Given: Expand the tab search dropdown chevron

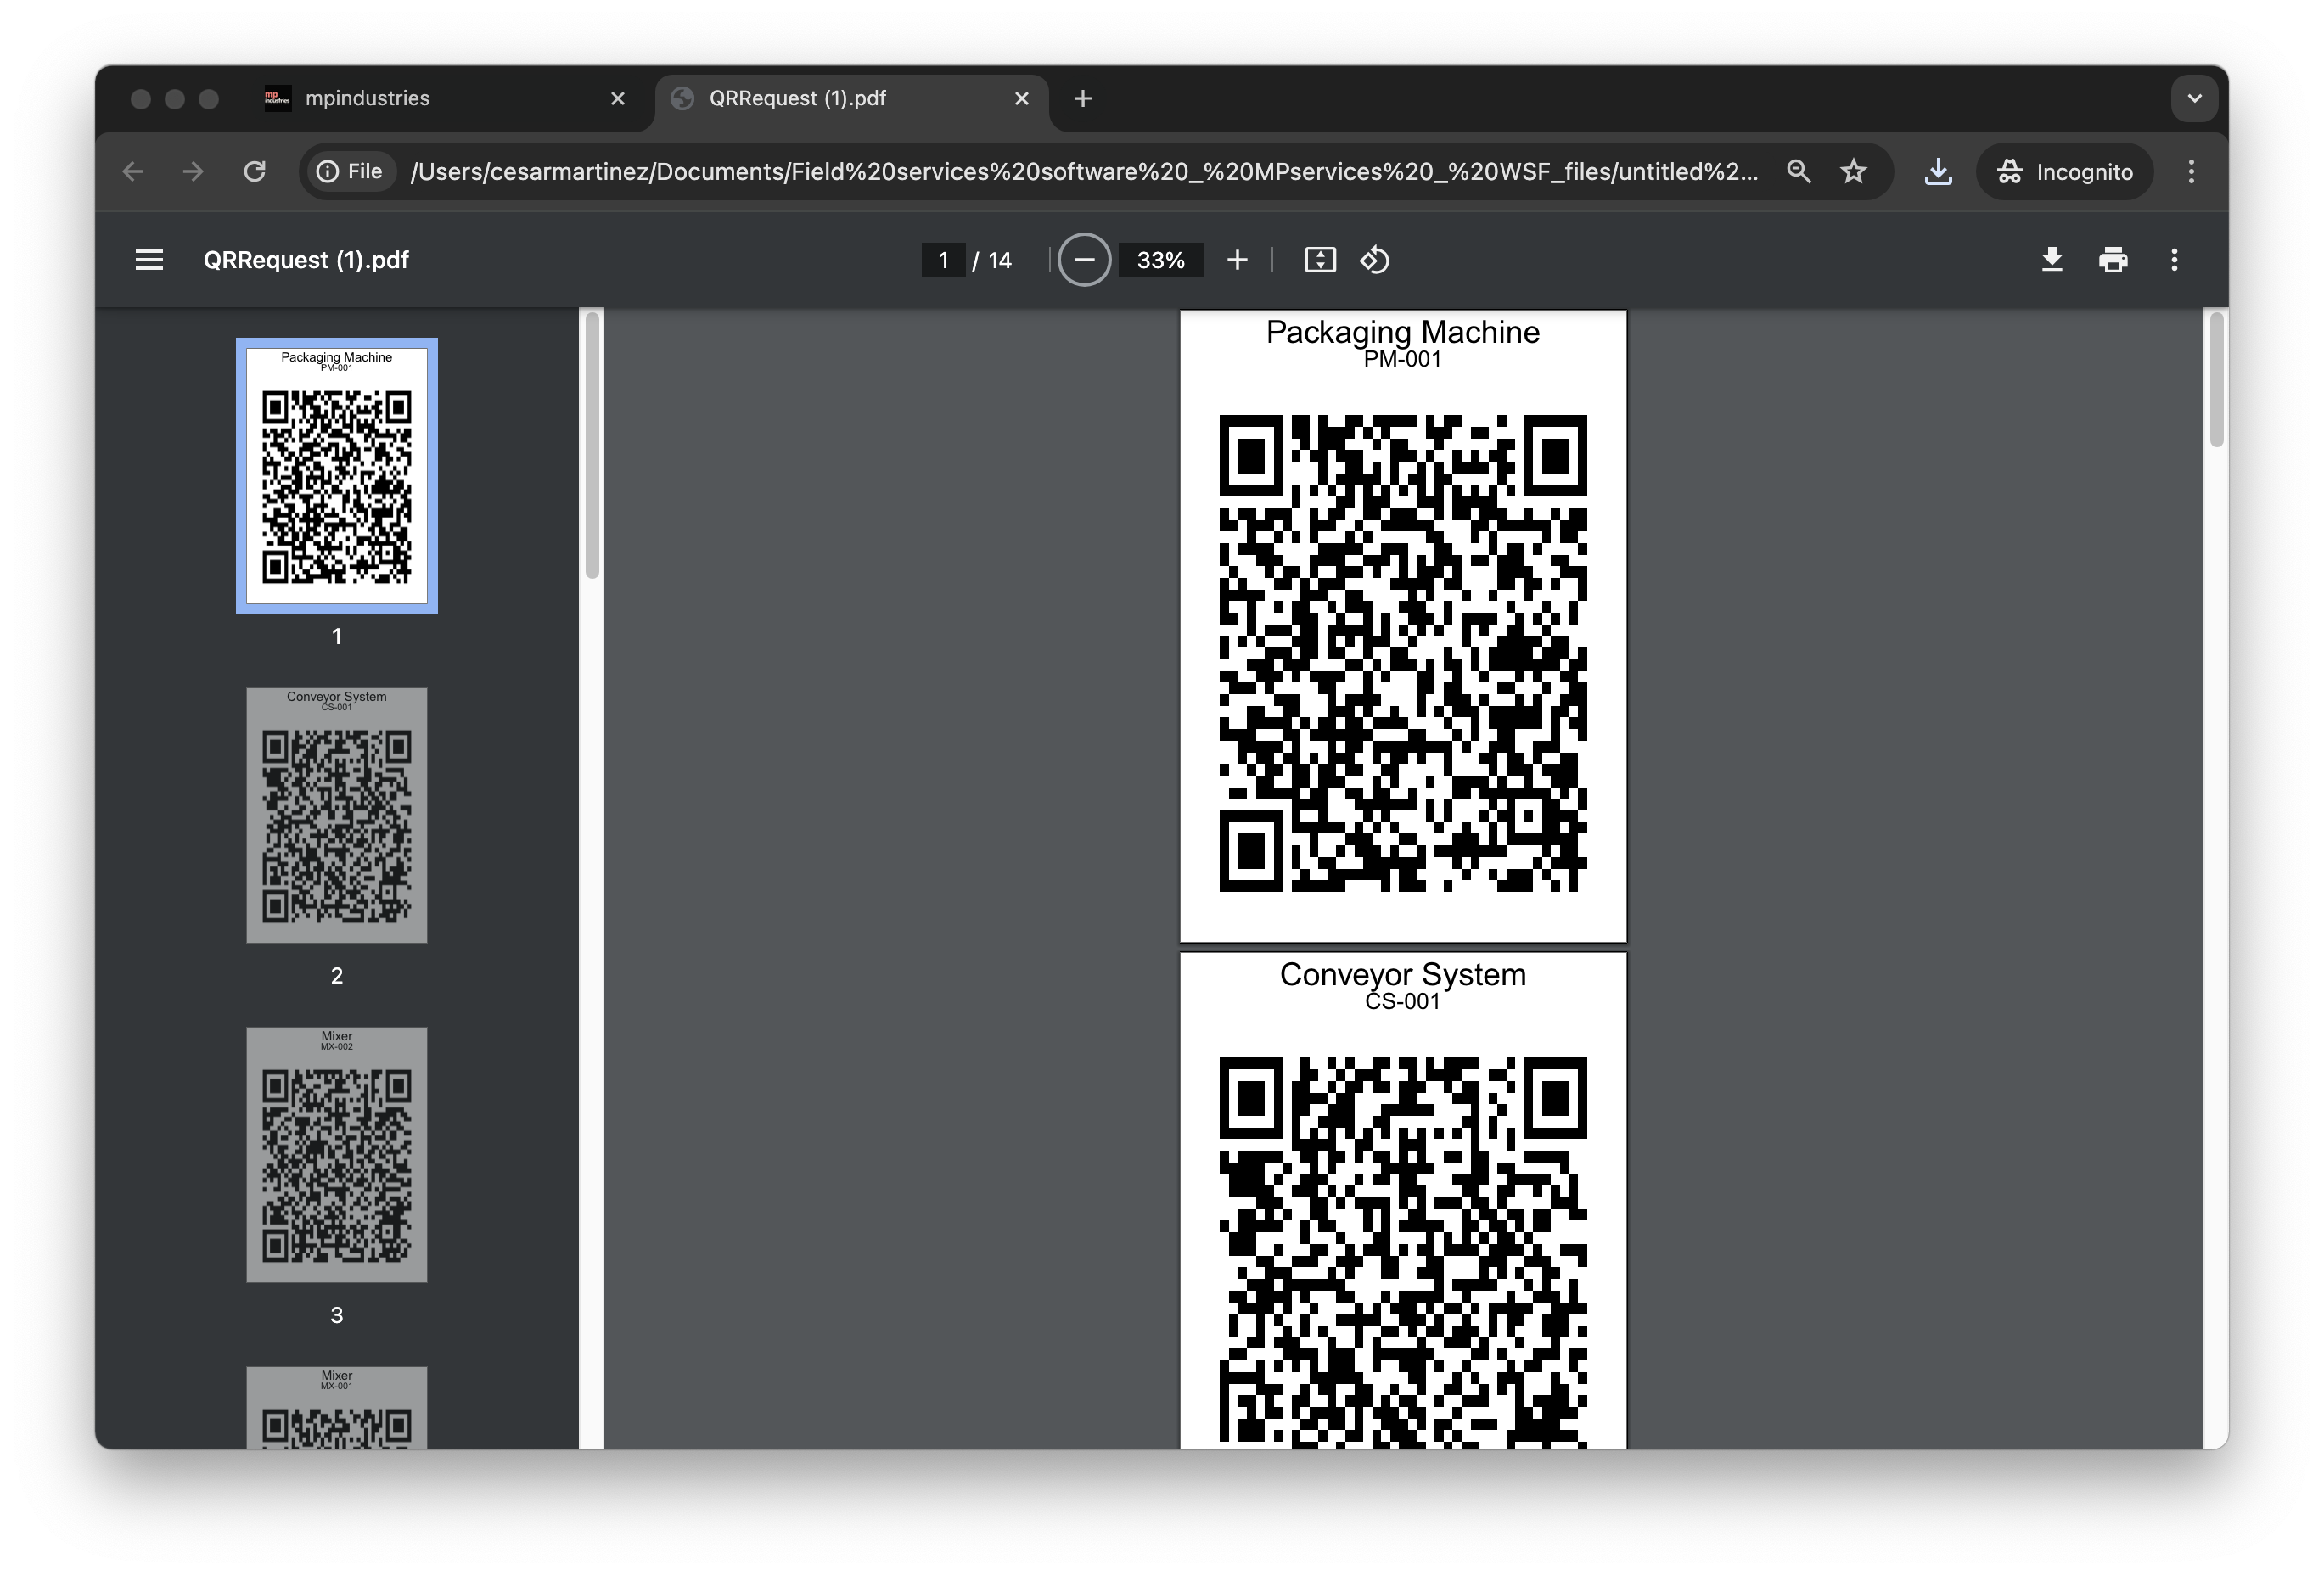Looking at the screenshot, I should point(2194,98).
